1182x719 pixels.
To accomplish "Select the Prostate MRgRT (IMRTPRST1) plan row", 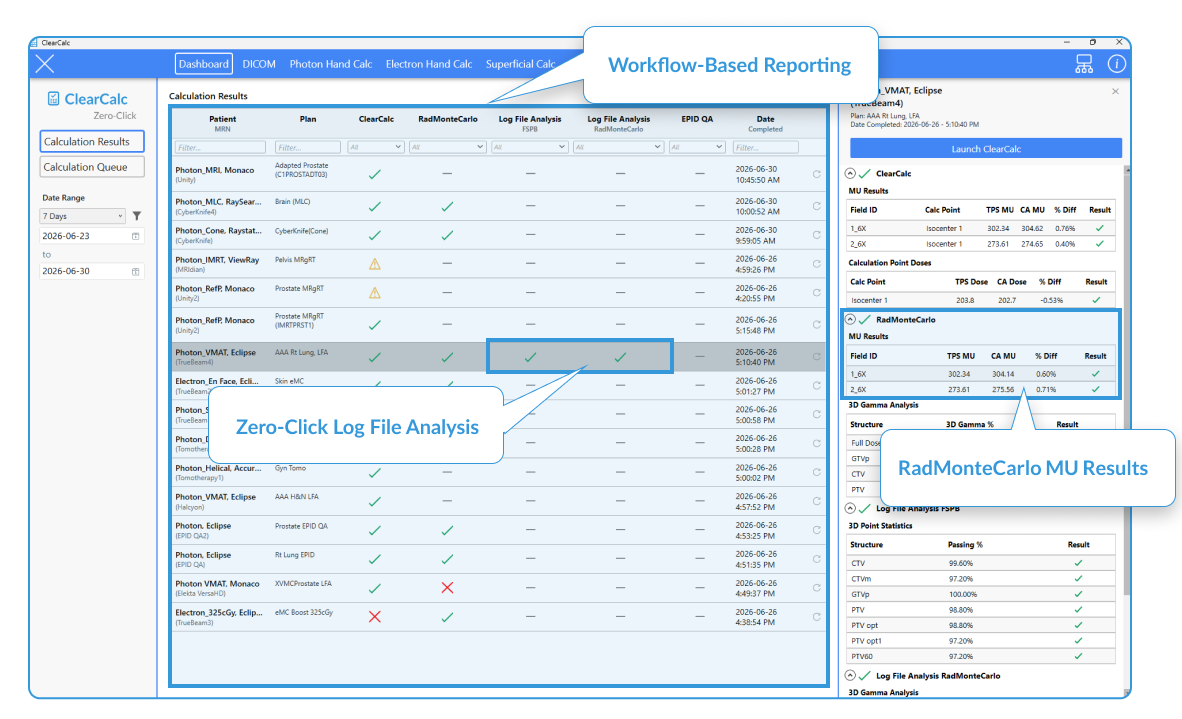I will (498, 325).
